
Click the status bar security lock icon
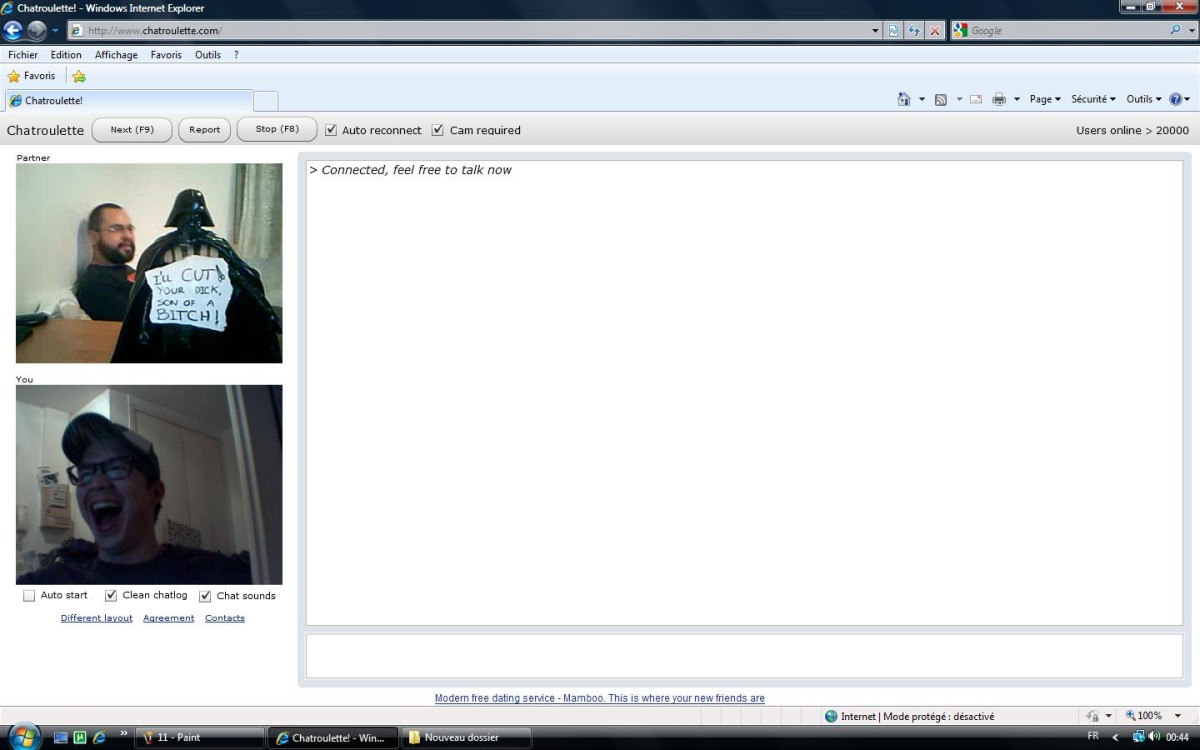coord(1093,716)
